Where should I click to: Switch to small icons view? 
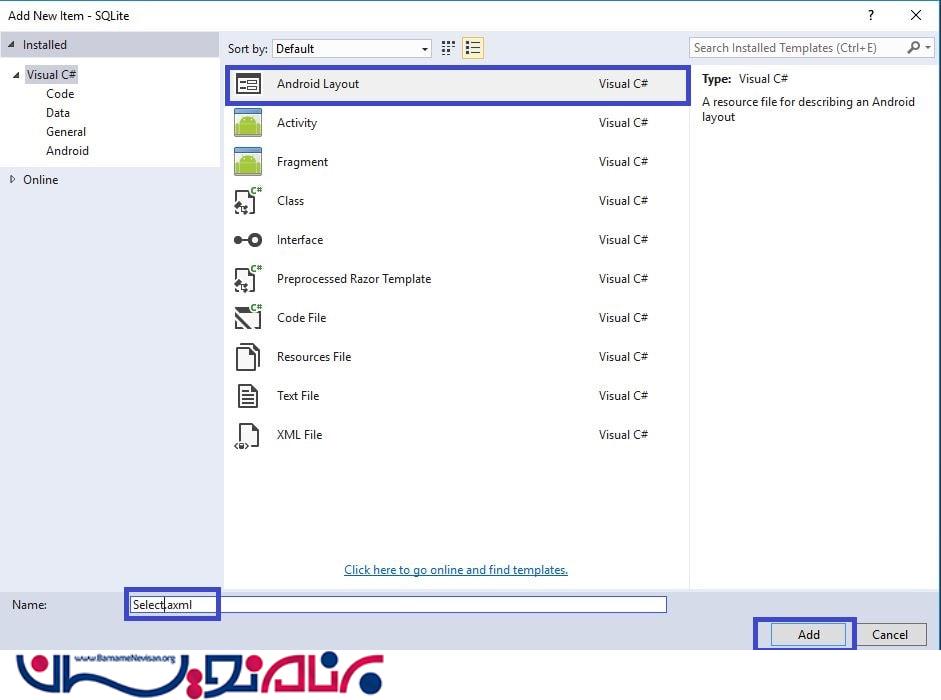pos(448,48)
